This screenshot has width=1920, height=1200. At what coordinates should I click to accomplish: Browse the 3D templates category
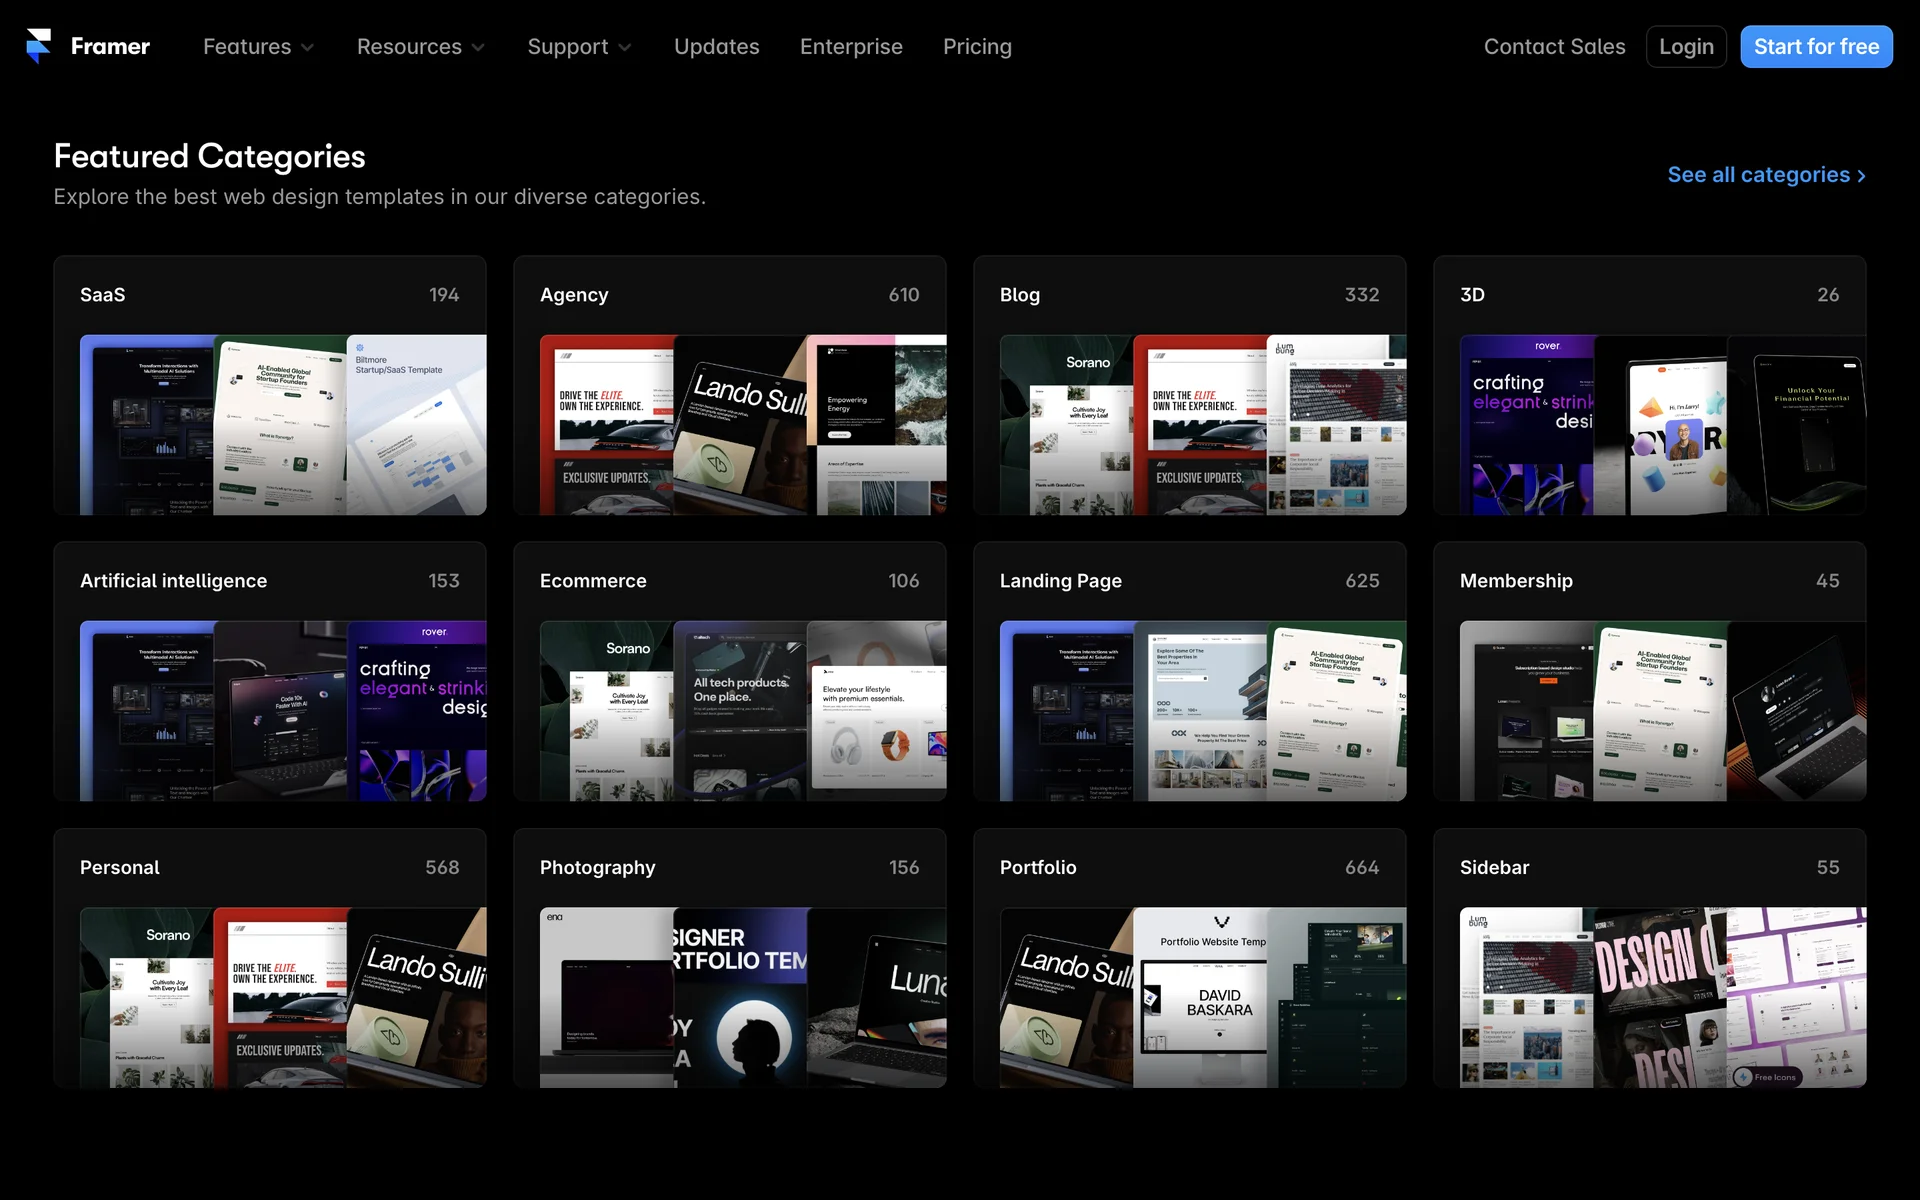tap(1649, 385)
